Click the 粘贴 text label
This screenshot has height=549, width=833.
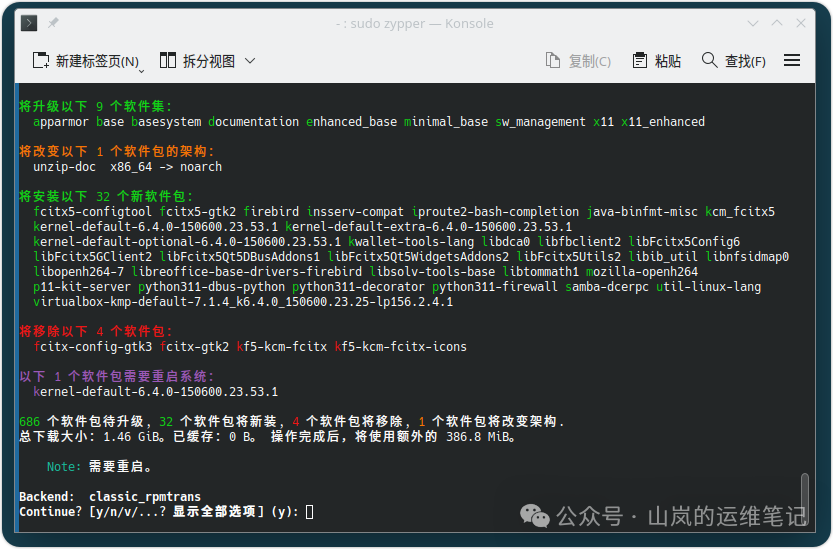tap(668, 61)
